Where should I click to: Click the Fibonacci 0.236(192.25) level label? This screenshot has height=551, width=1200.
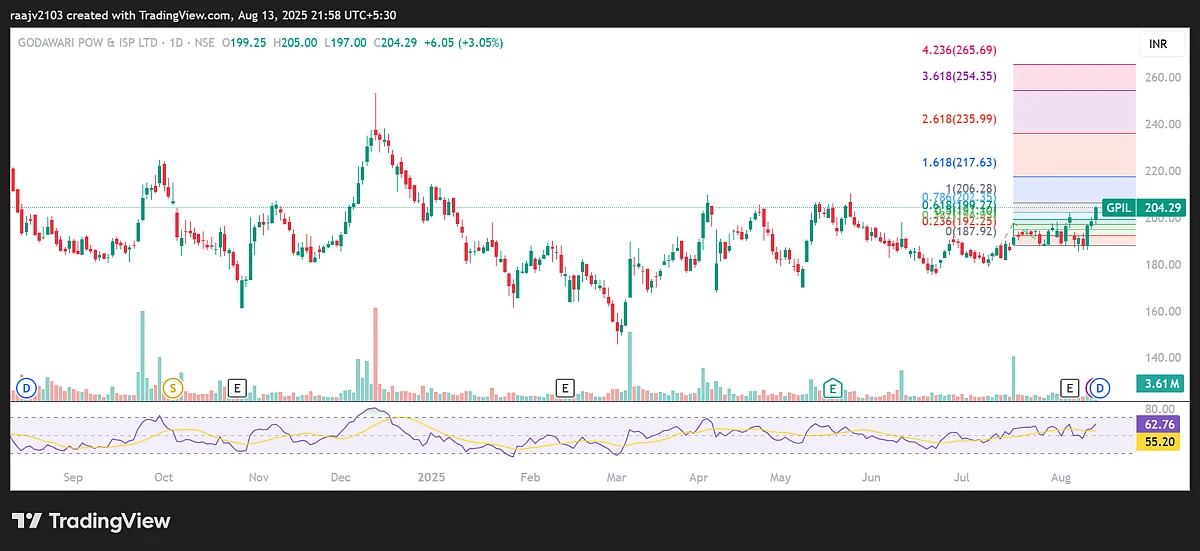(x=959, y=221)
